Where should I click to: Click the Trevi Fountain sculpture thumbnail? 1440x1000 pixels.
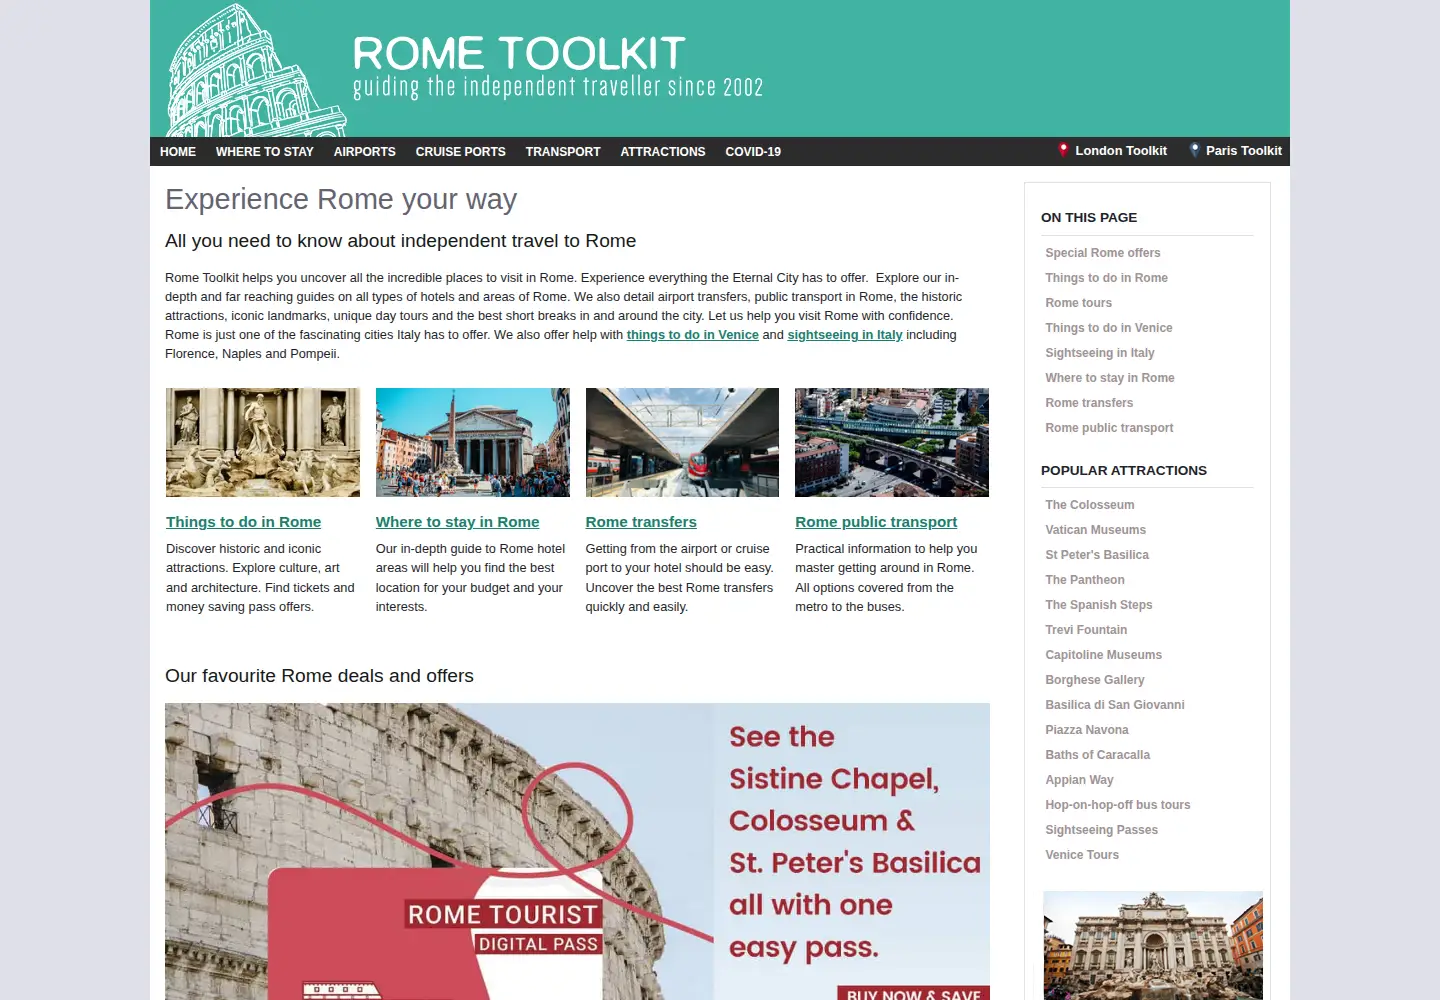(263, 442)
